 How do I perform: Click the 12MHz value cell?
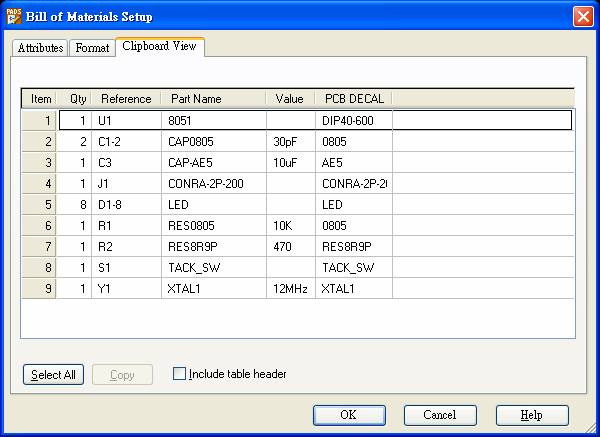[x=290, y=288]
